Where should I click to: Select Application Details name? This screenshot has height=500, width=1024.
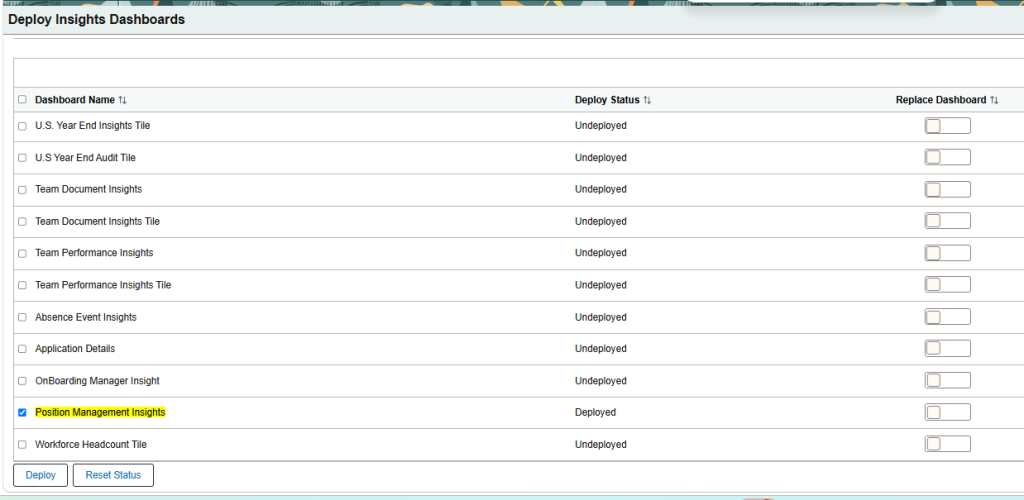[x=75, y=349]
